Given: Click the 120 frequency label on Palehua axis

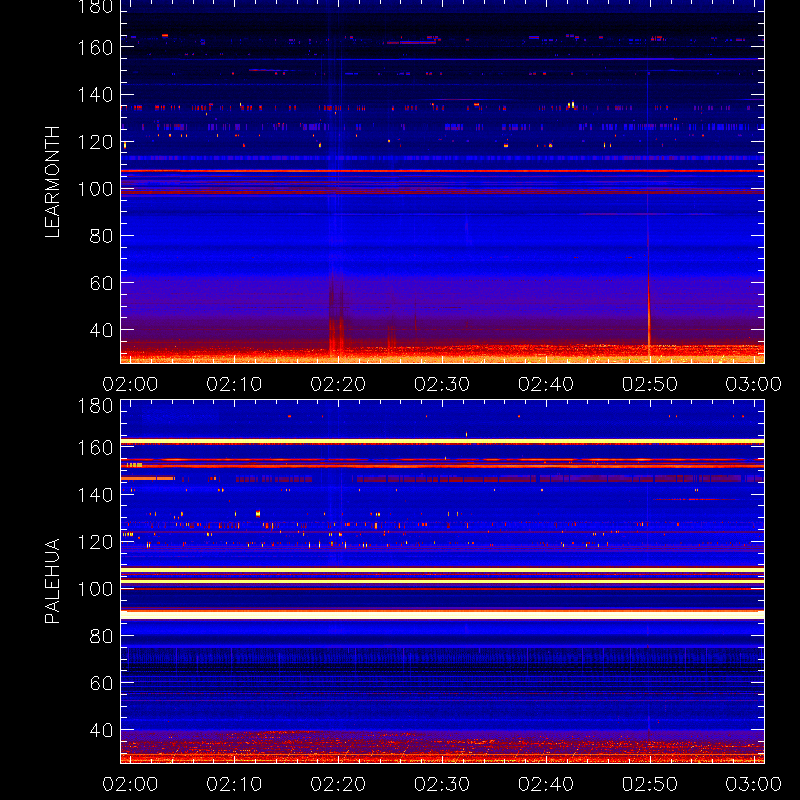Looking at the screenshot, I should point(95,542).
